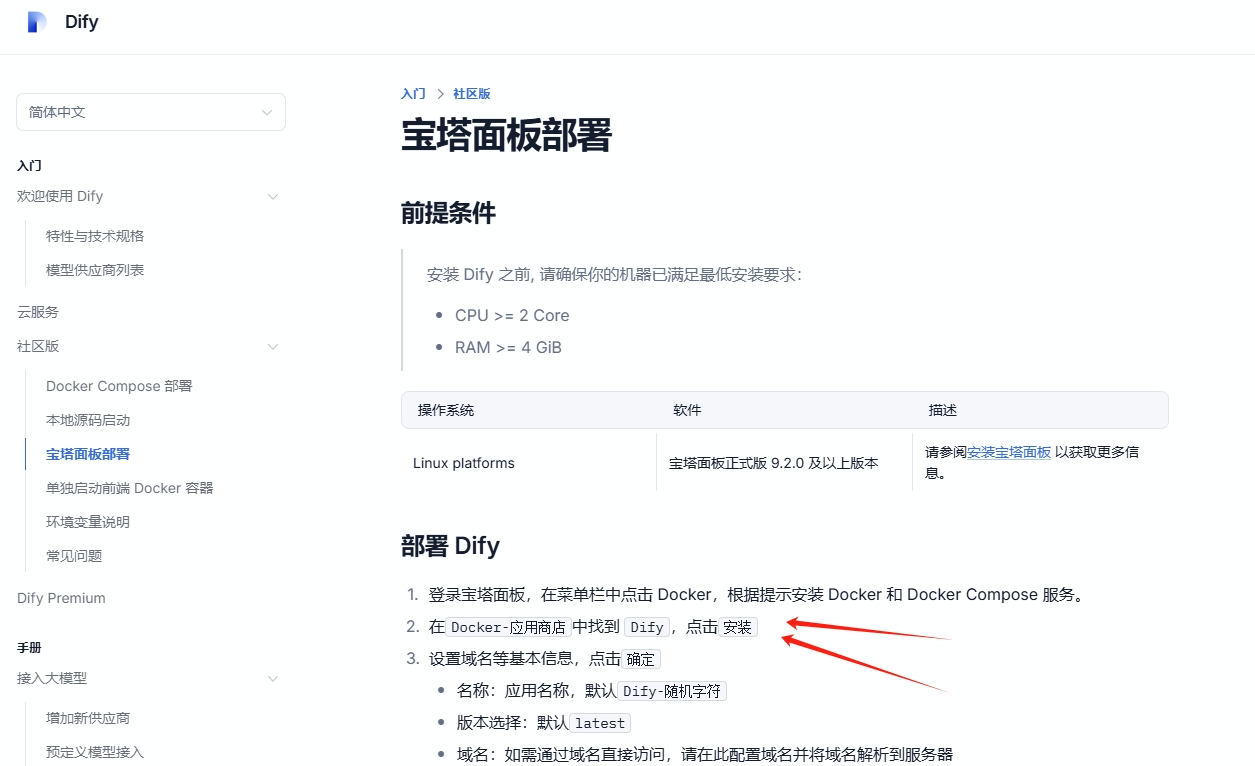1255x766 pixels.
Task: Collapse the 欢迎使用 Dify section chevron
Action: point(272,197)
